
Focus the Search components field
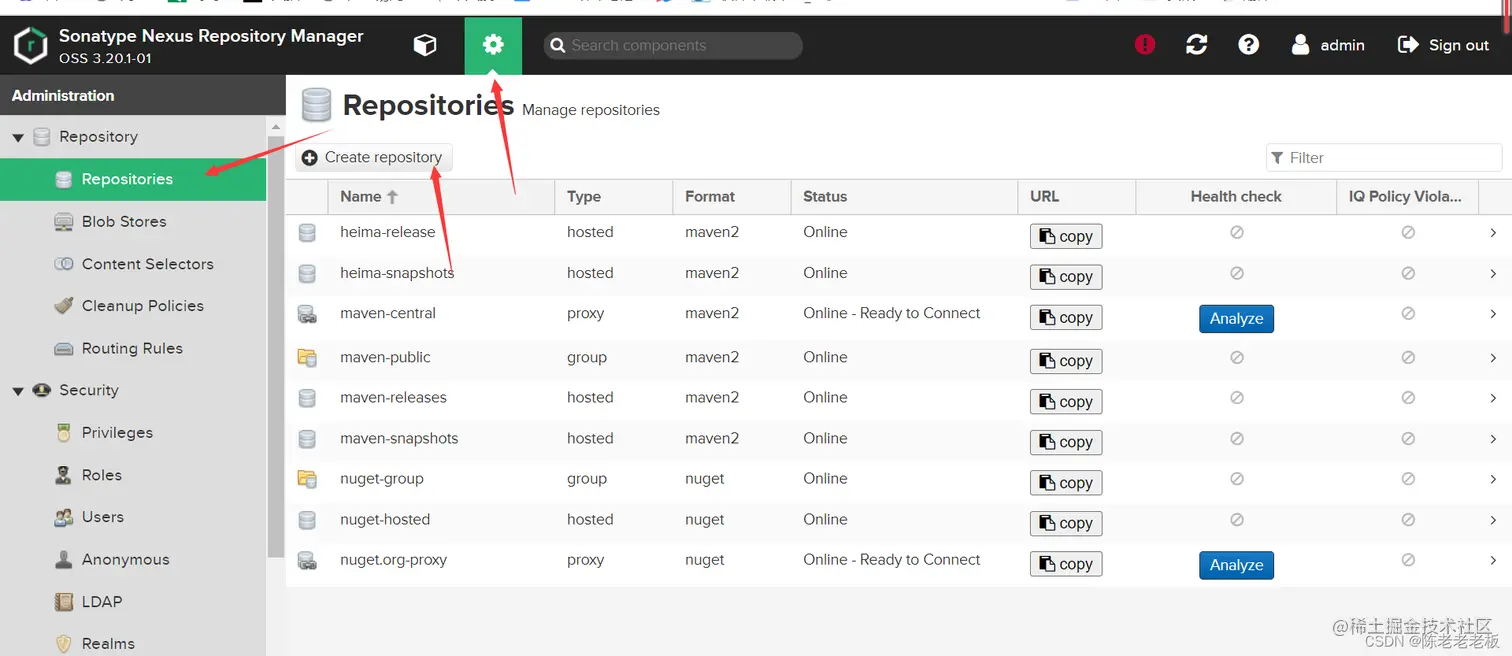[x=673, y=45]
